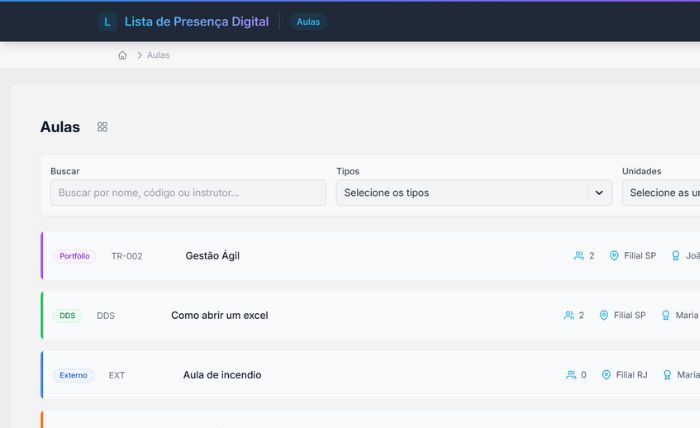Open the Unidades dropdown selector
The image size is (700, 428).
tap(660, 192)
